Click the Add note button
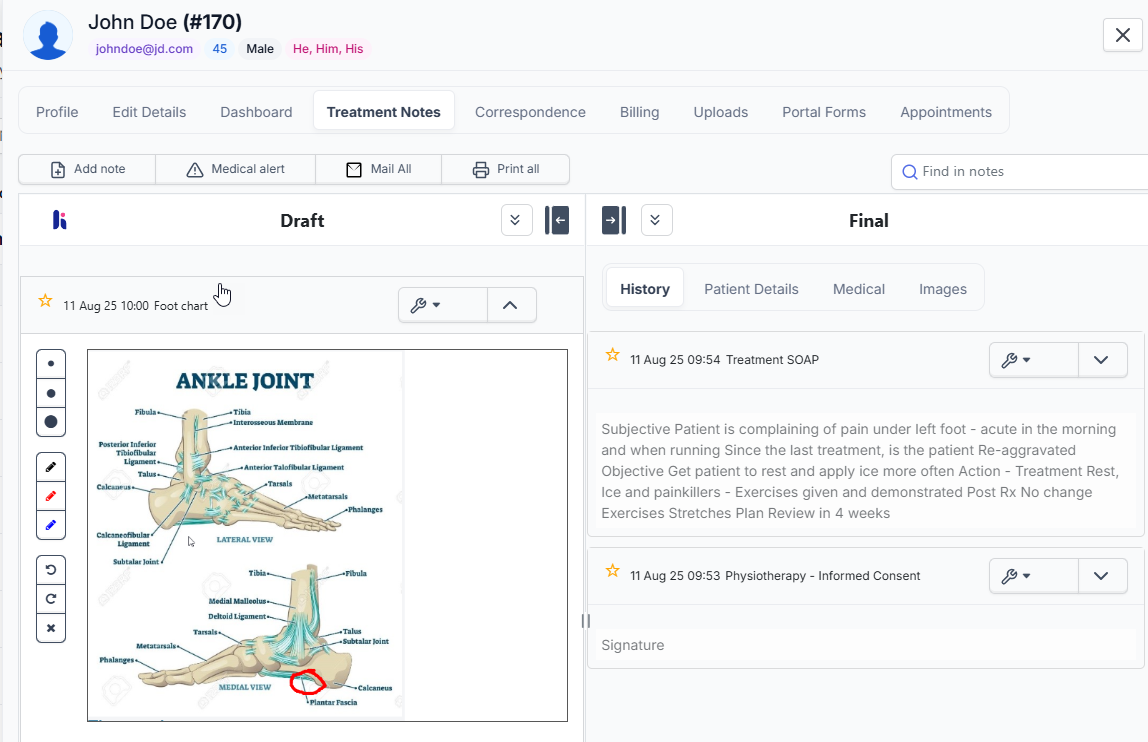1148x742 pixels. pos(87,169)
